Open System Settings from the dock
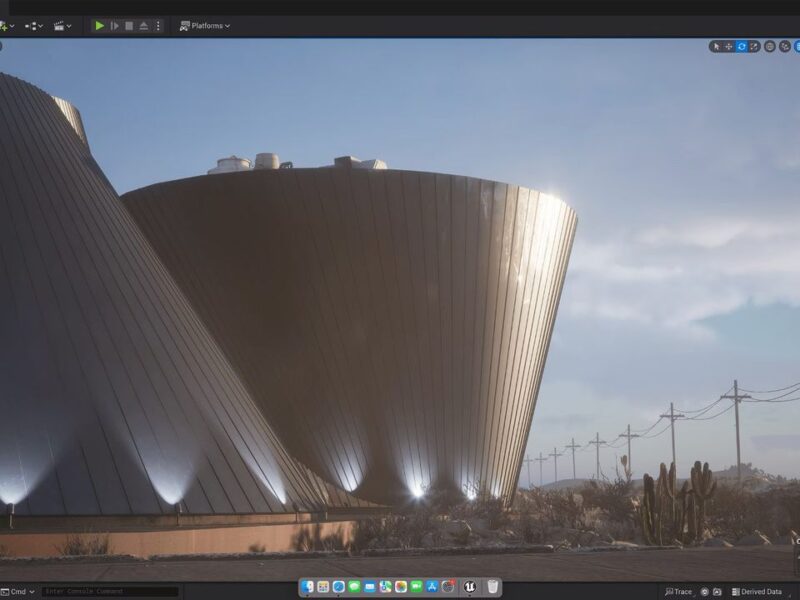 point(448,587)
